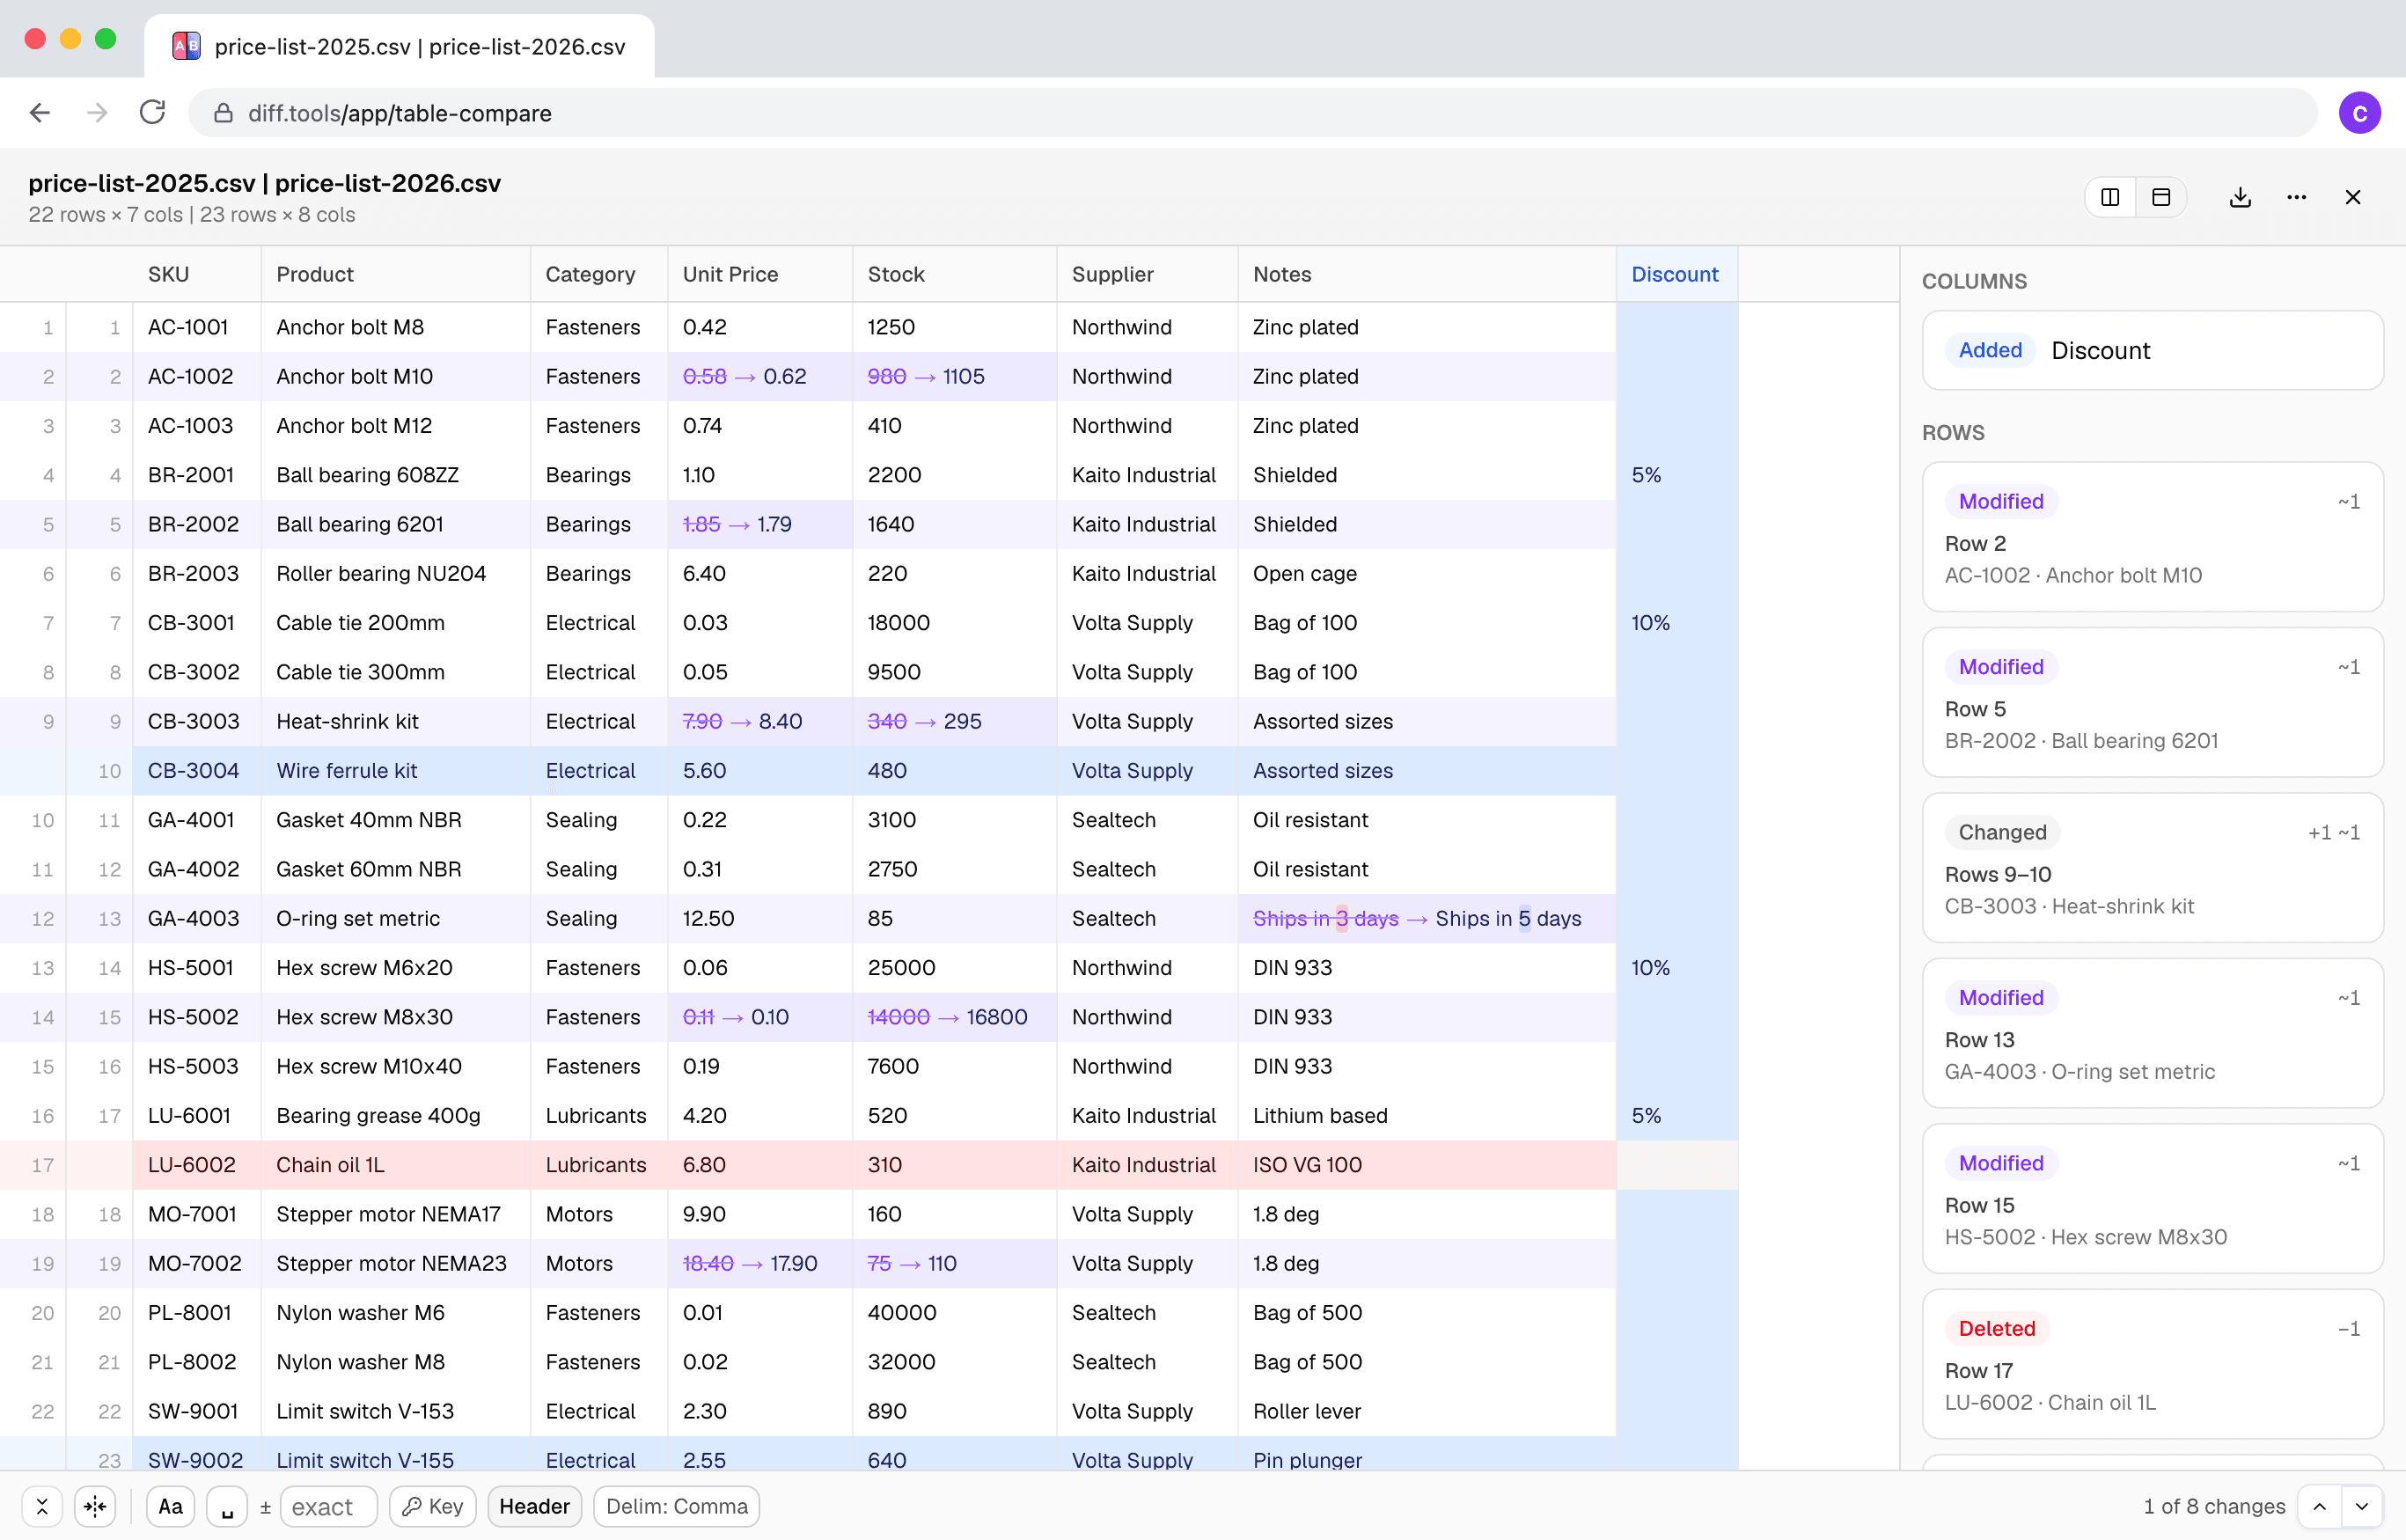Screen dimensions: 2406x1540
Task: Toggle the whitespace comparison option
Action: pos(227,1506)
